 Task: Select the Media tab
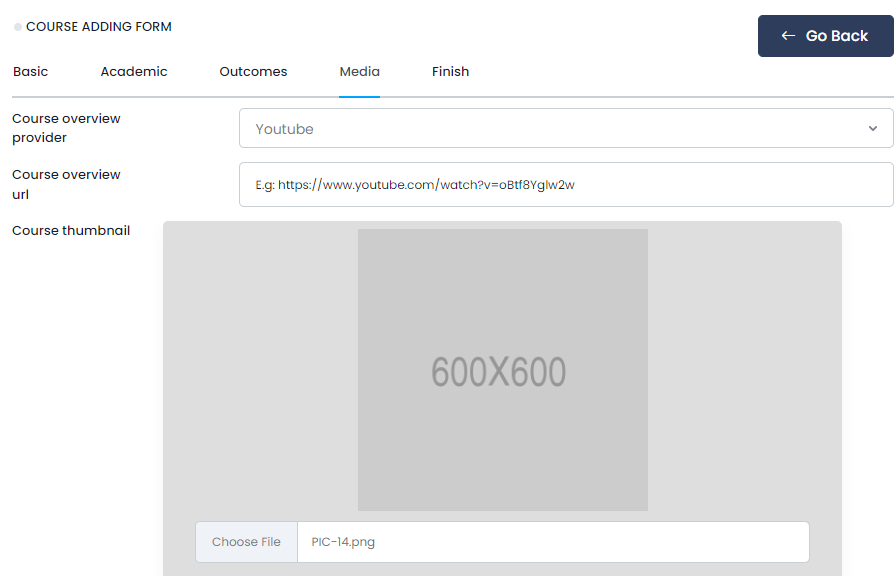(359, 72)
